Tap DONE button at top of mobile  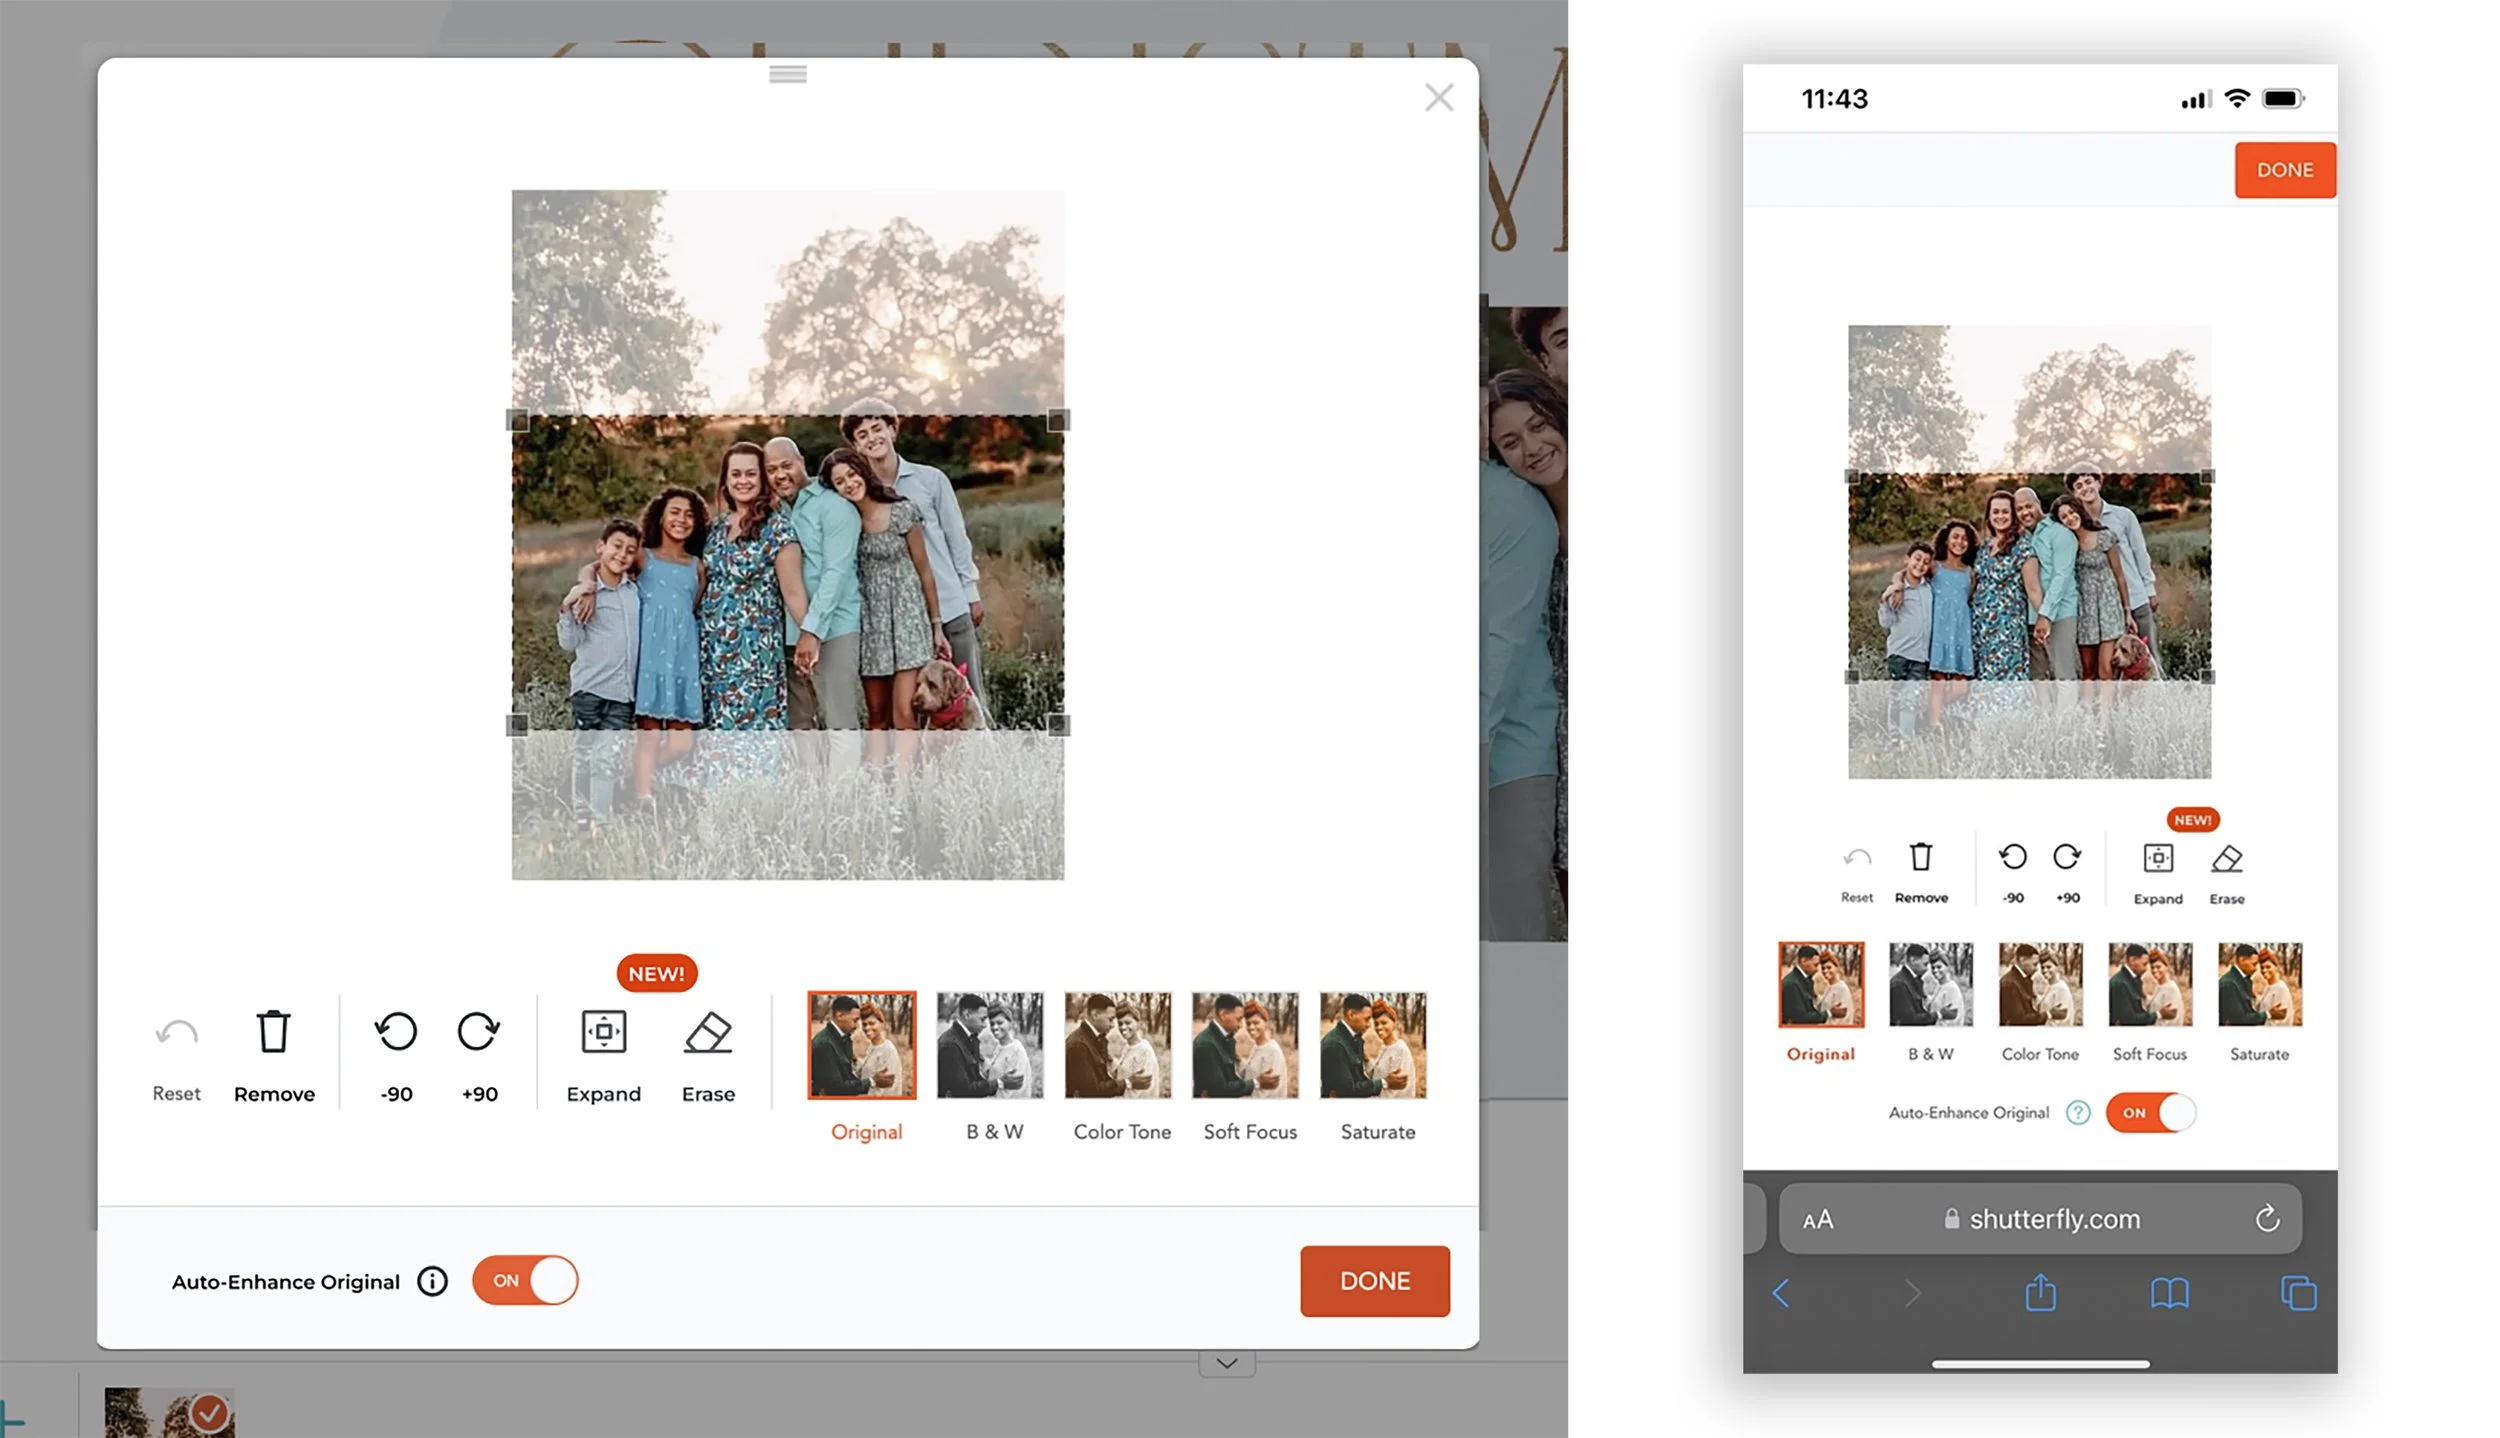2284,170
